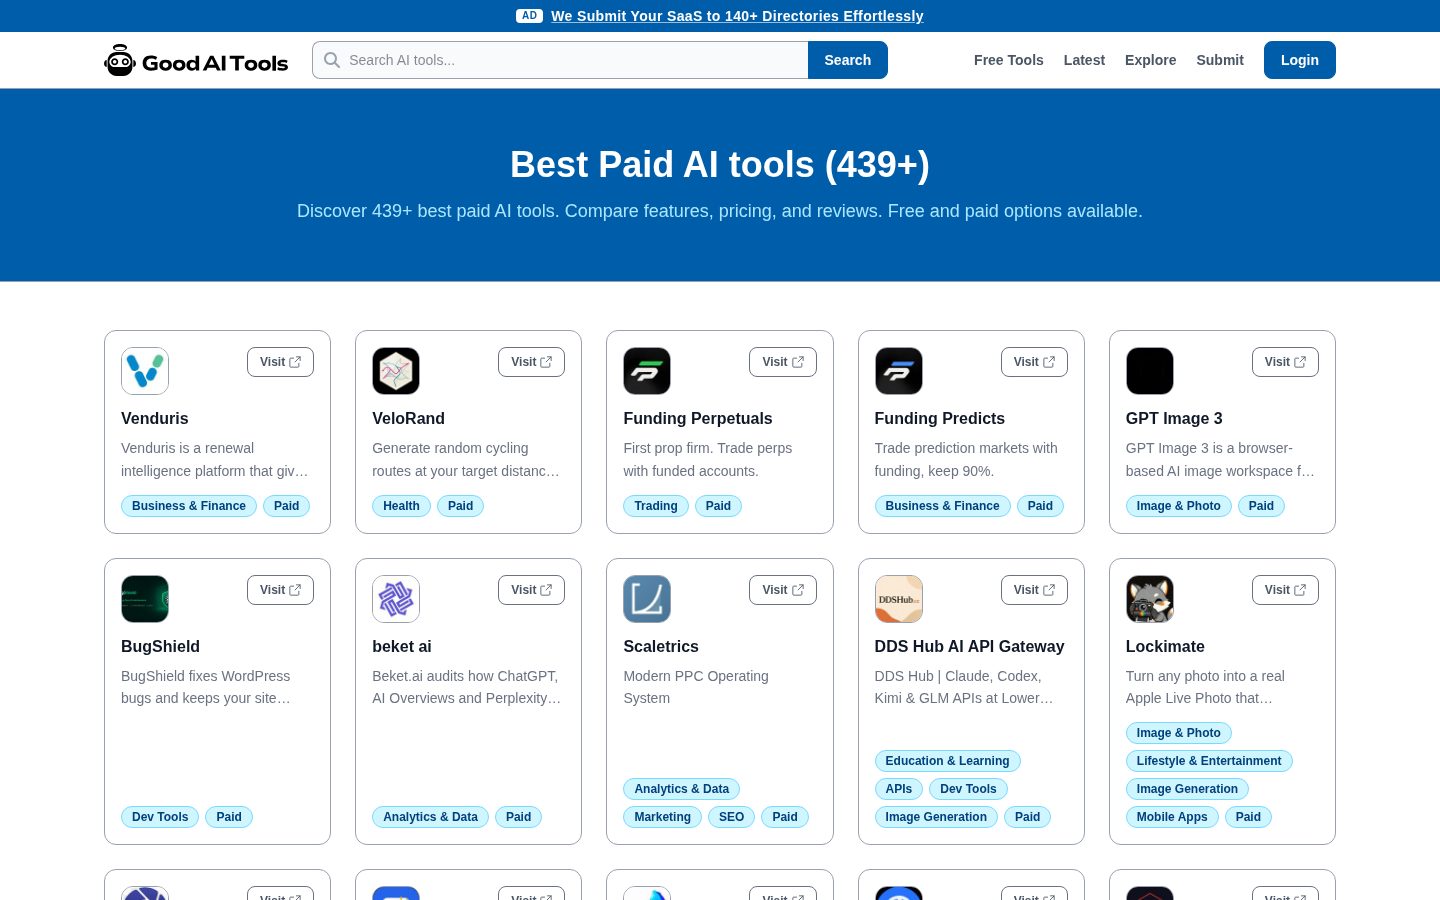
Task: Open the Free Tools menu item
Action: (x=1008, y=60)
